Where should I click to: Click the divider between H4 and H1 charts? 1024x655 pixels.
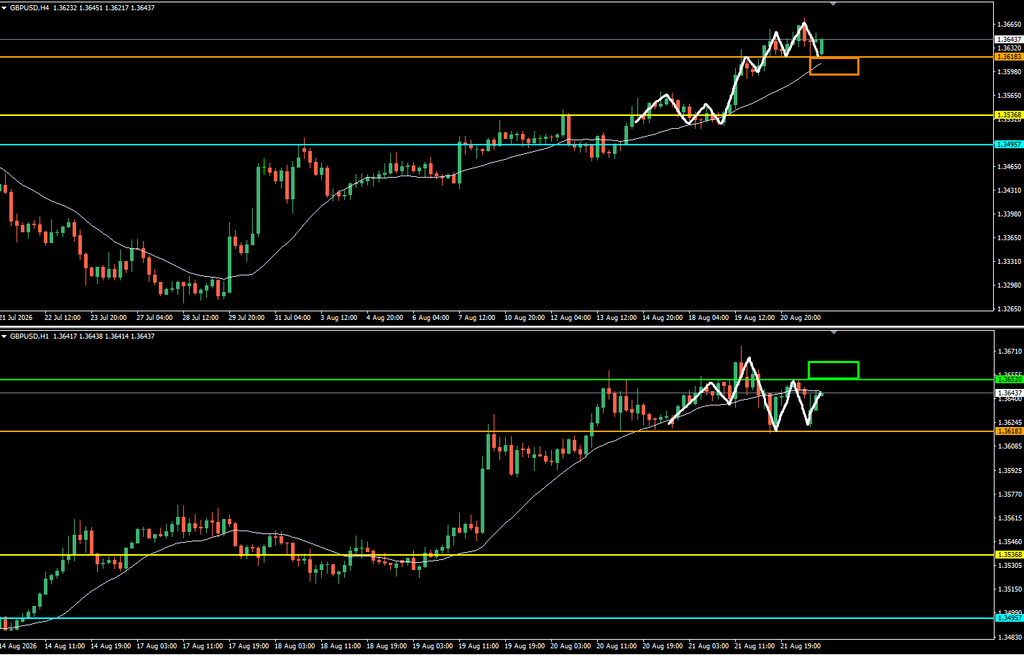point(512,326)
